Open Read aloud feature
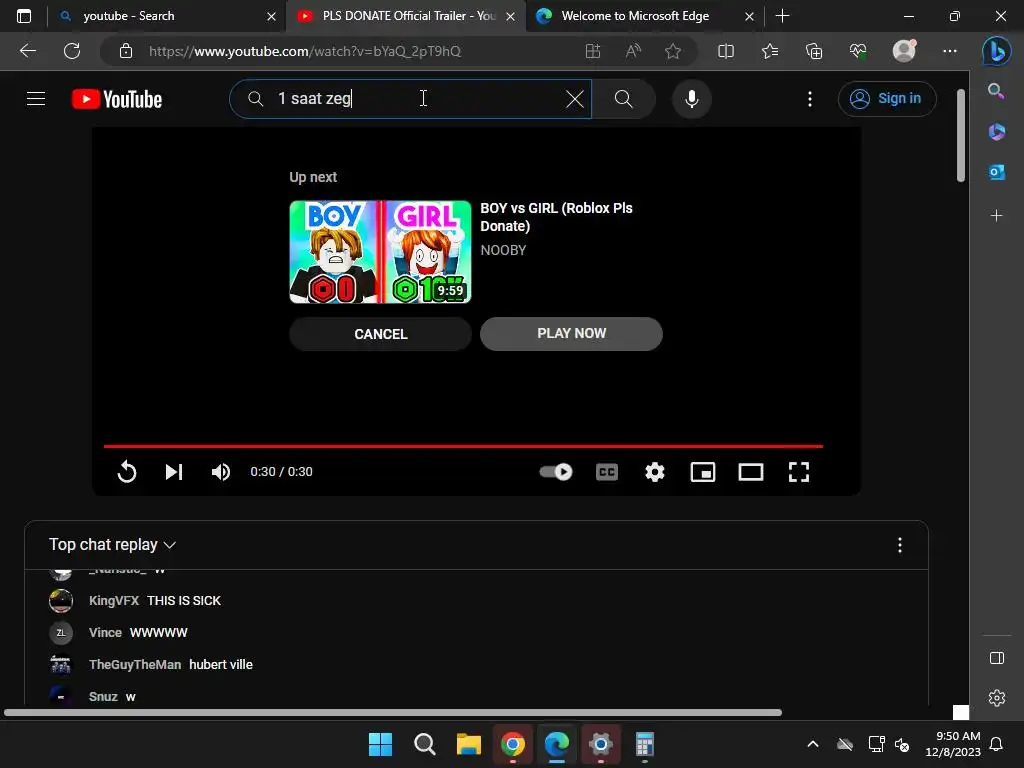The height and width of the screenshot is (768, 1024). [x=633, y=51]
